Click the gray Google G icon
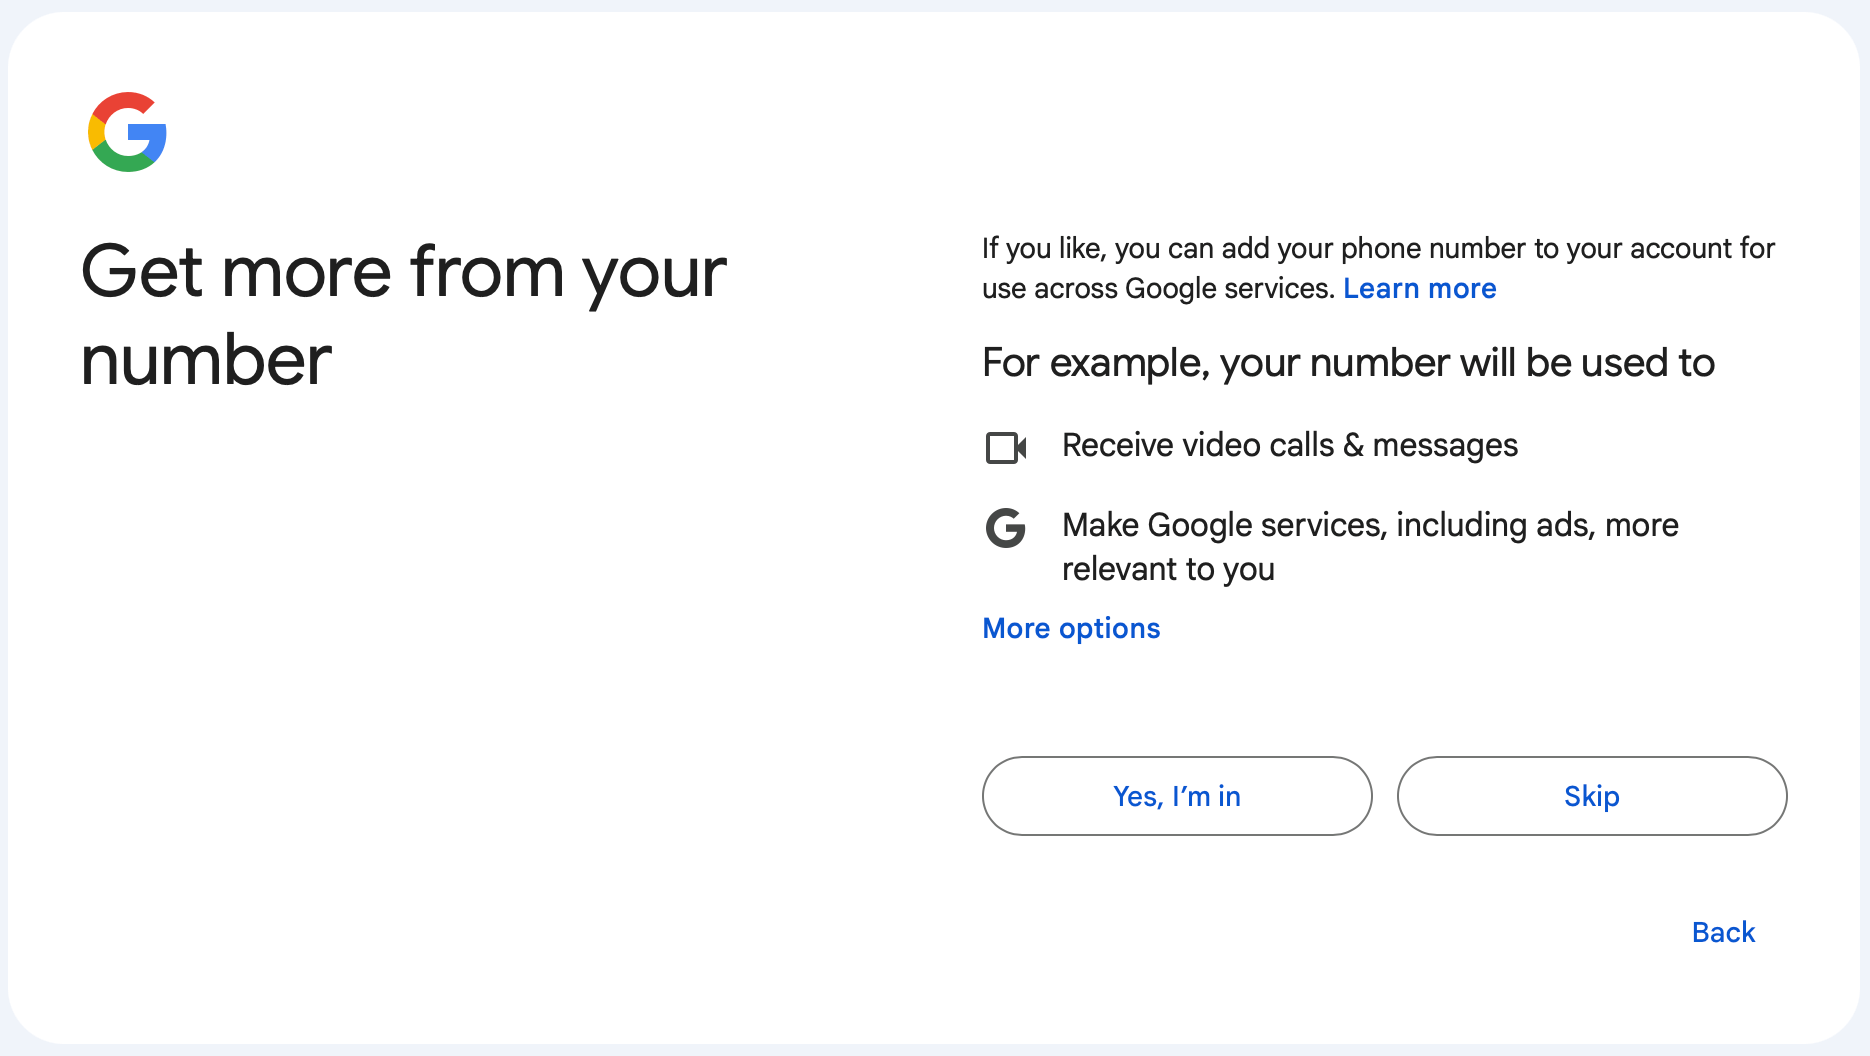Viewport: 1870px width, 1056px height. coord(1005,527)
